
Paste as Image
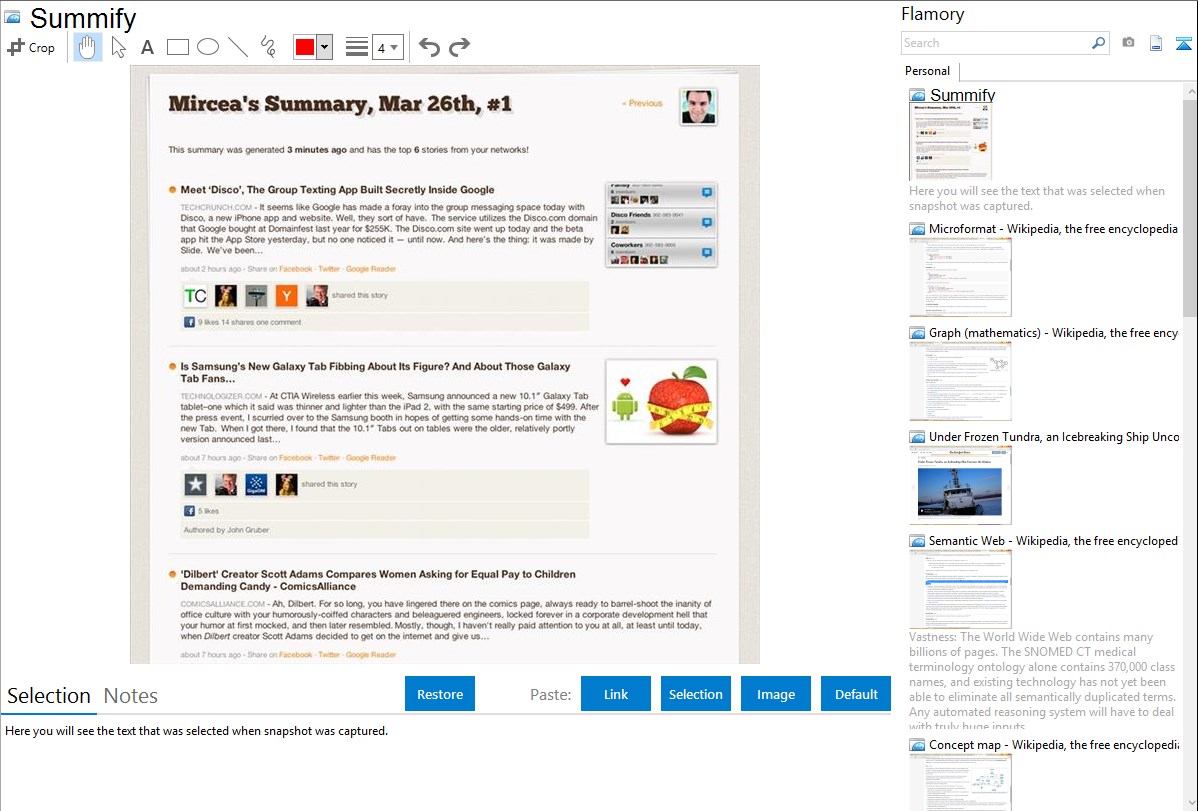click(775, 694)
